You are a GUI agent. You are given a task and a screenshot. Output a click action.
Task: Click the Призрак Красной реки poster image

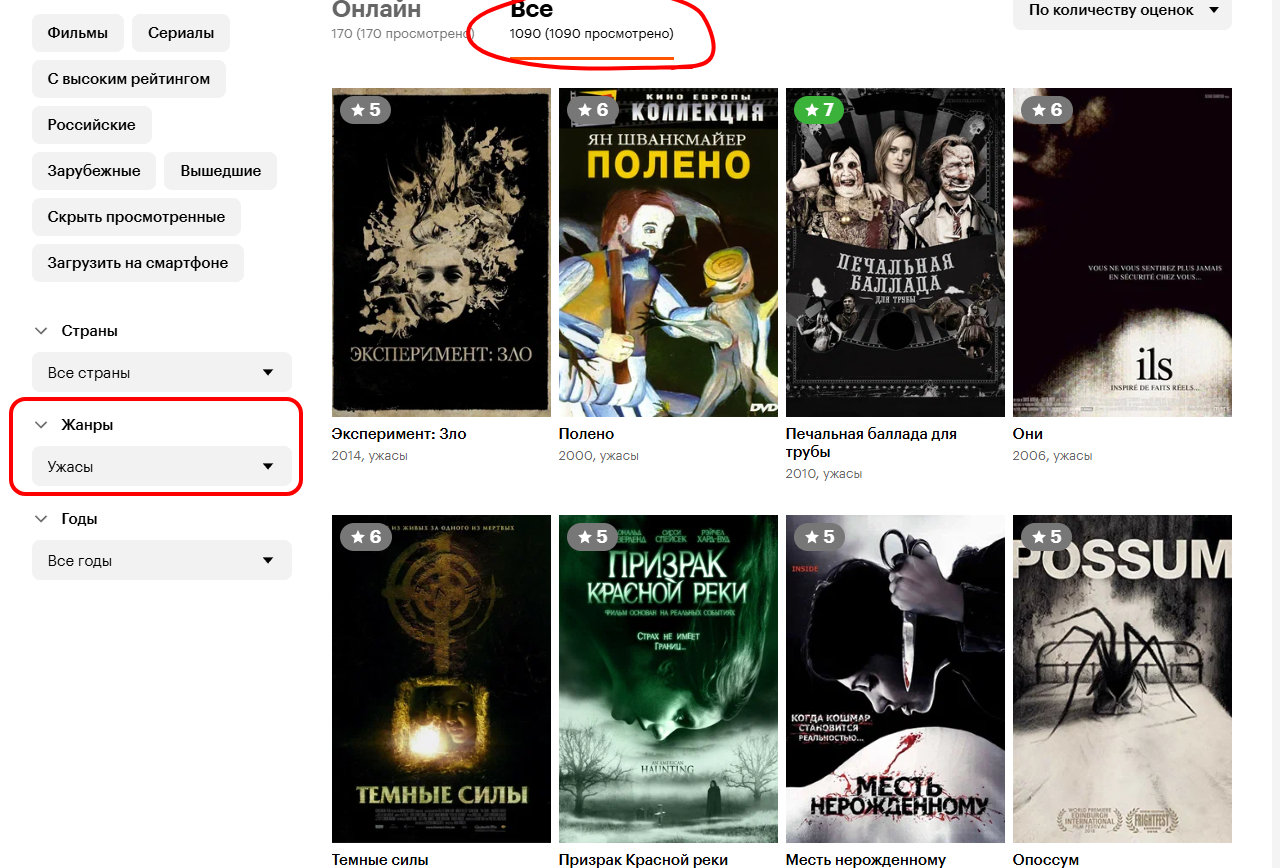[668, 679]
